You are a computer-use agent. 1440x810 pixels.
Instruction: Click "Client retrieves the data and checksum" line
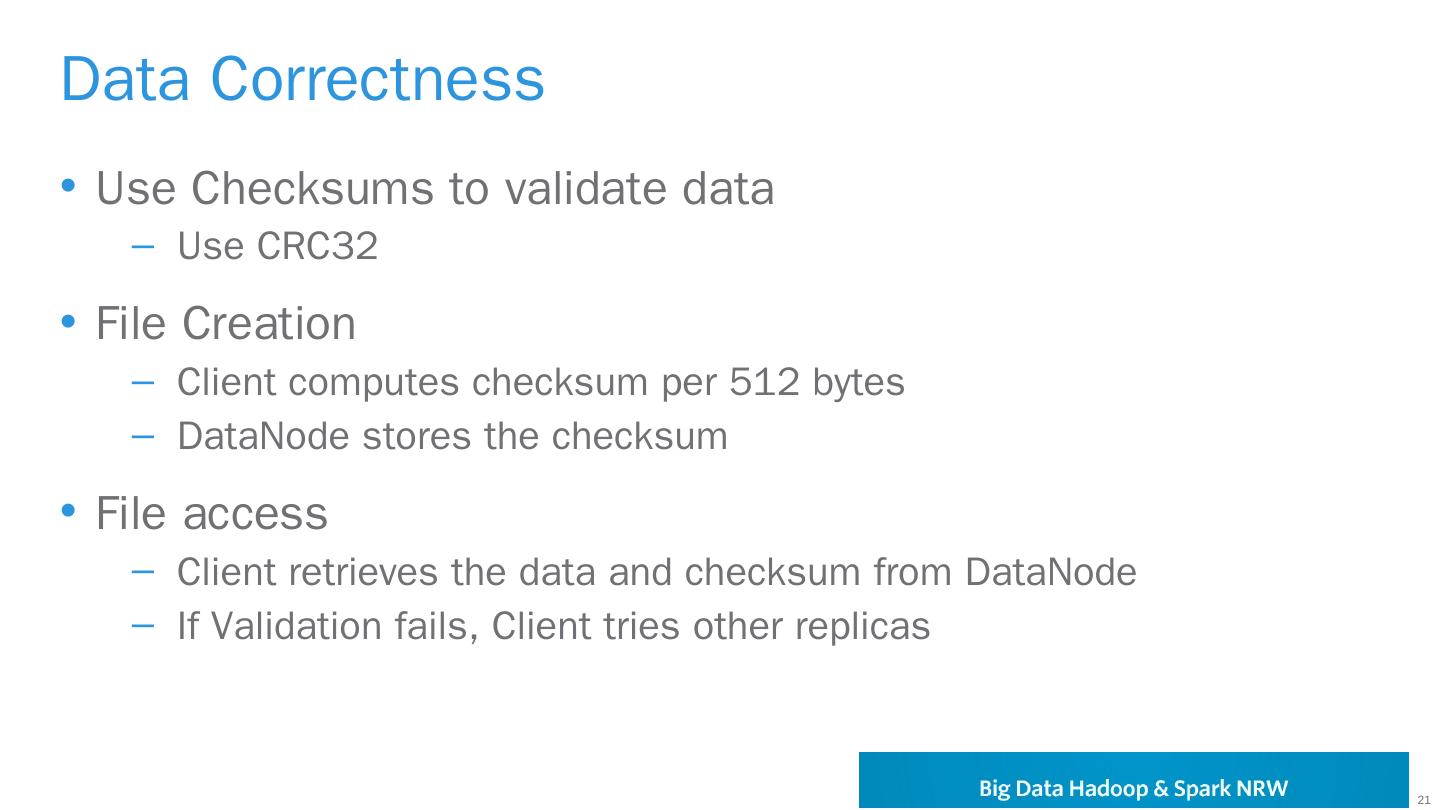coord(656,572)
